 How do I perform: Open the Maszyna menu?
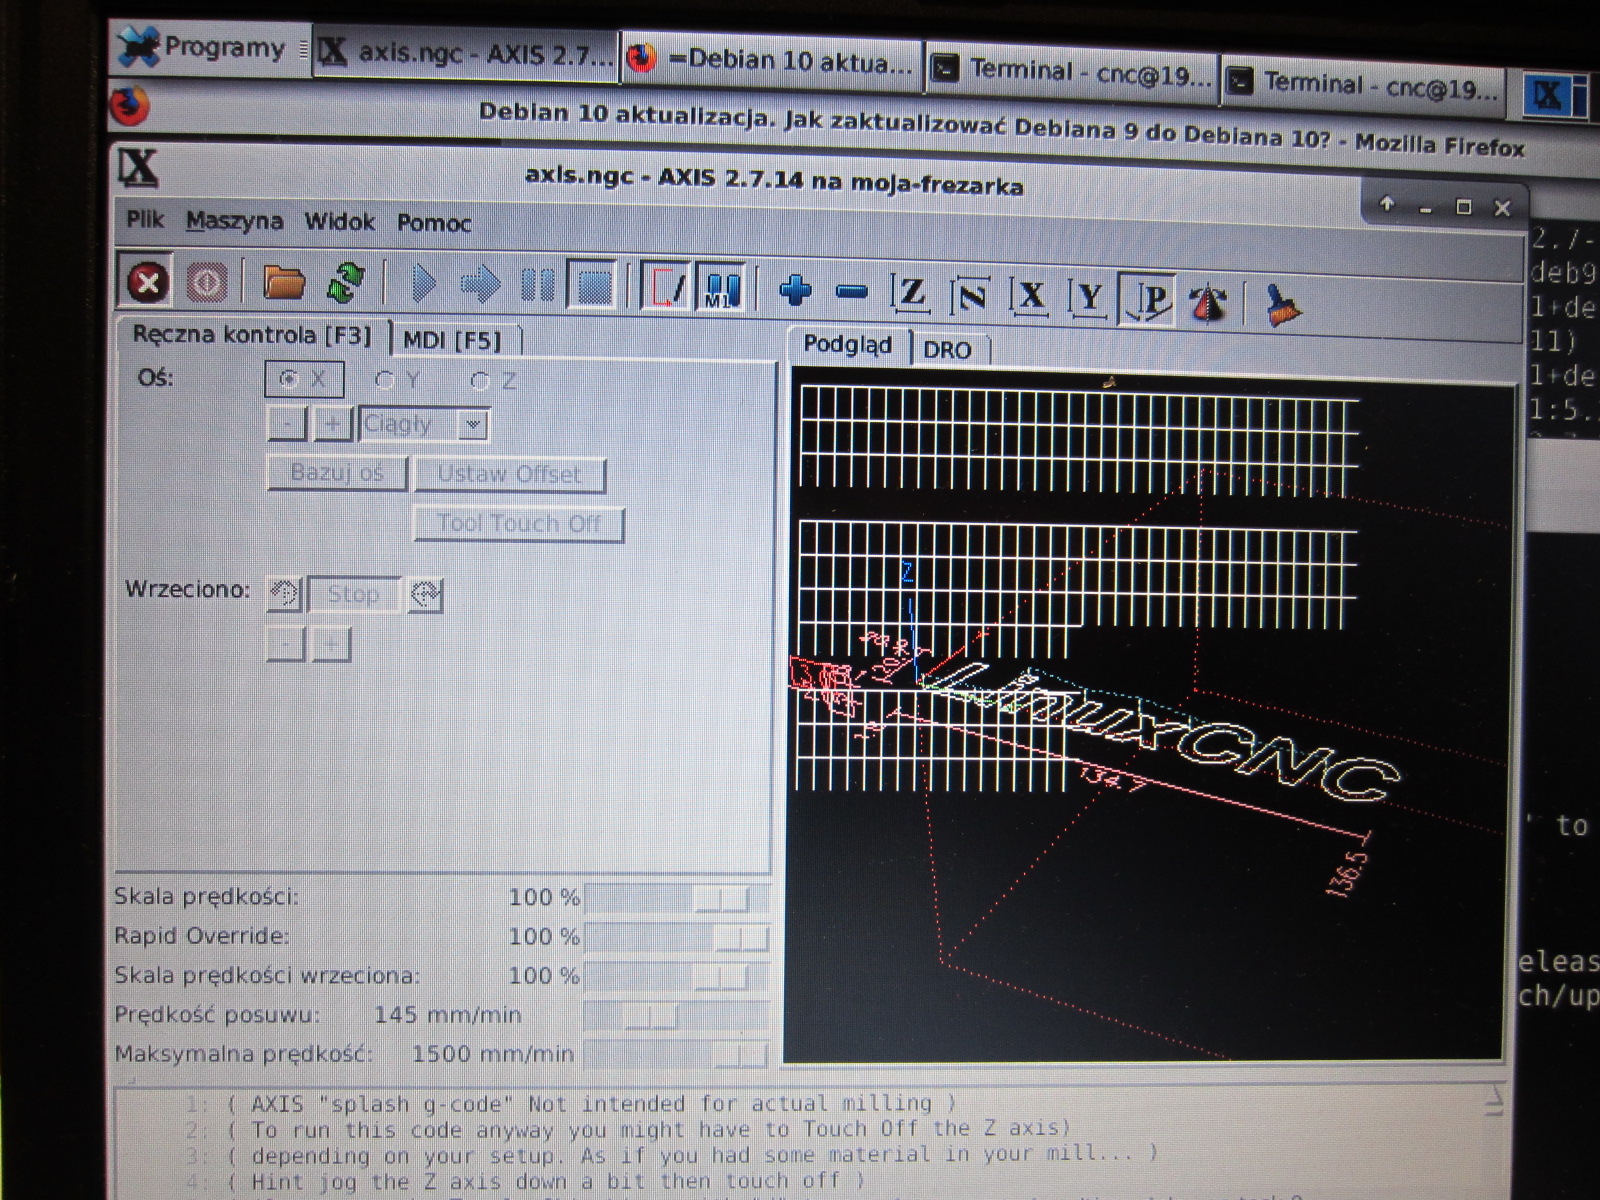pos(234,221)
